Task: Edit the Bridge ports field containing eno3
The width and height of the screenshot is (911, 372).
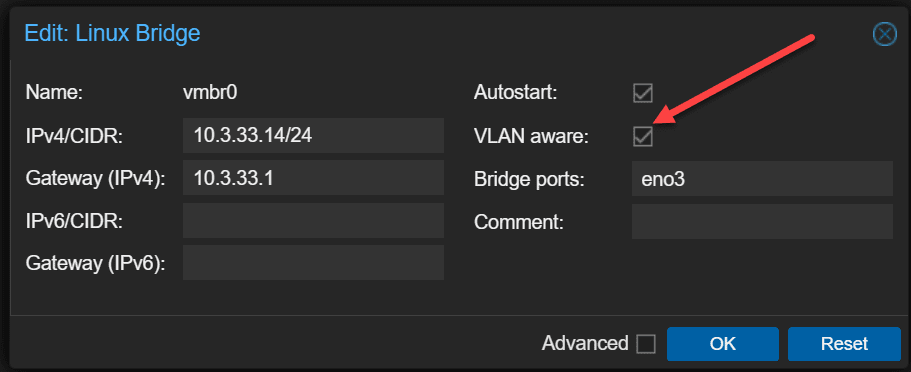Action: click(x=762, y=179)
